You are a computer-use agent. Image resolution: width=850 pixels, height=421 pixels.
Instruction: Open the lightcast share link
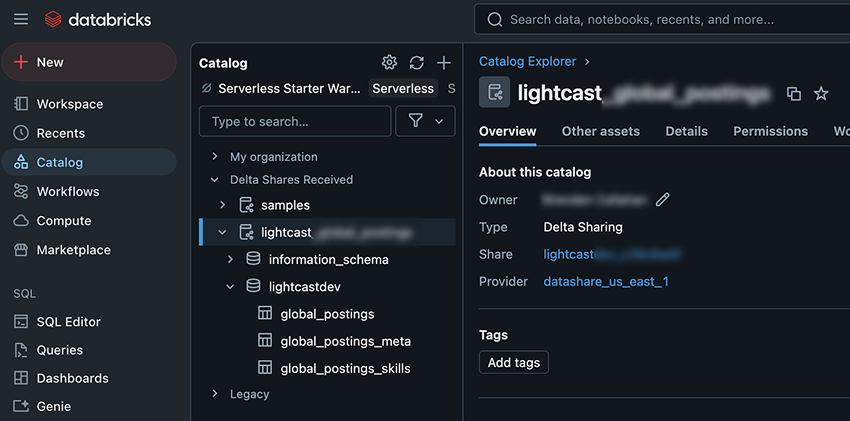(x=612, y=254)
